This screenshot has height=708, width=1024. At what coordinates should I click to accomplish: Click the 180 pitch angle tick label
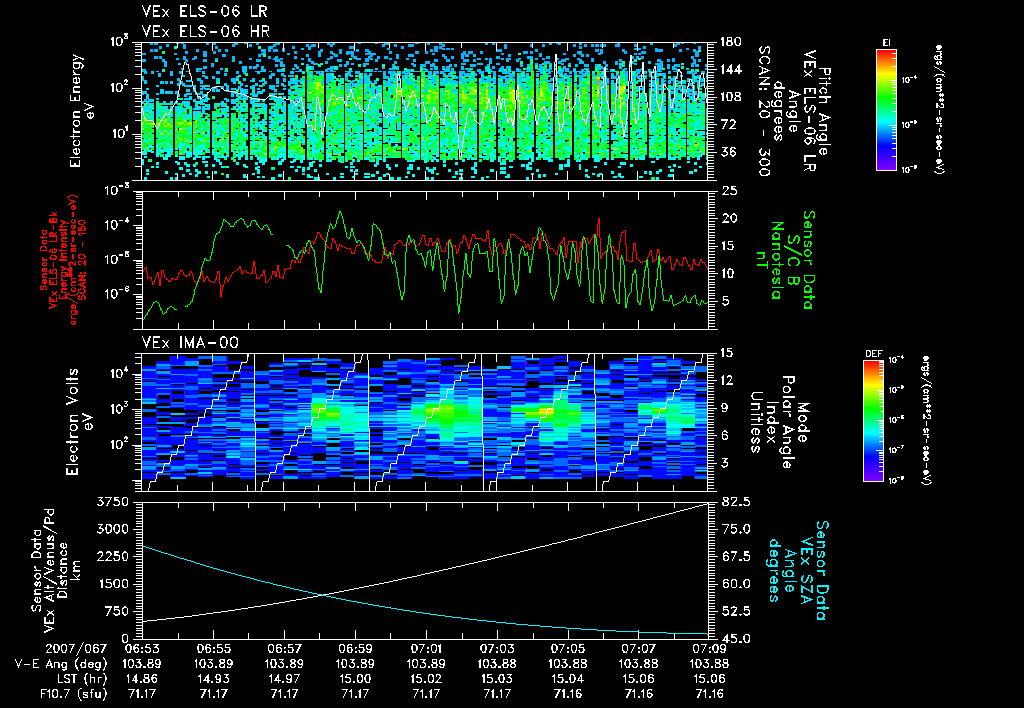tap(730, 42)
